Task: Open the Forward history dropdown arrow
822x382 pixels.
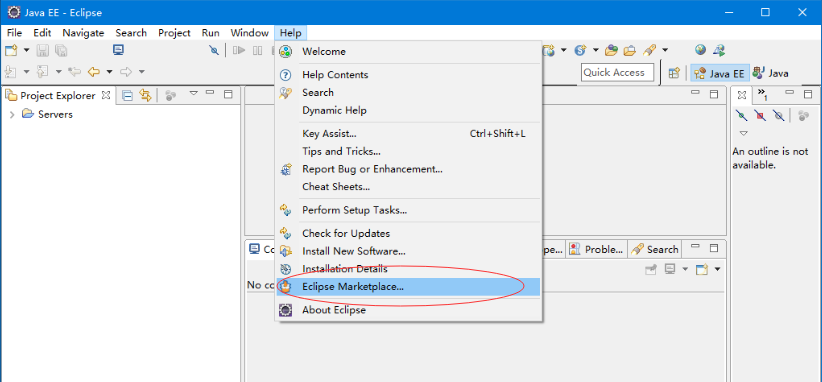Action: click(142, 71)
